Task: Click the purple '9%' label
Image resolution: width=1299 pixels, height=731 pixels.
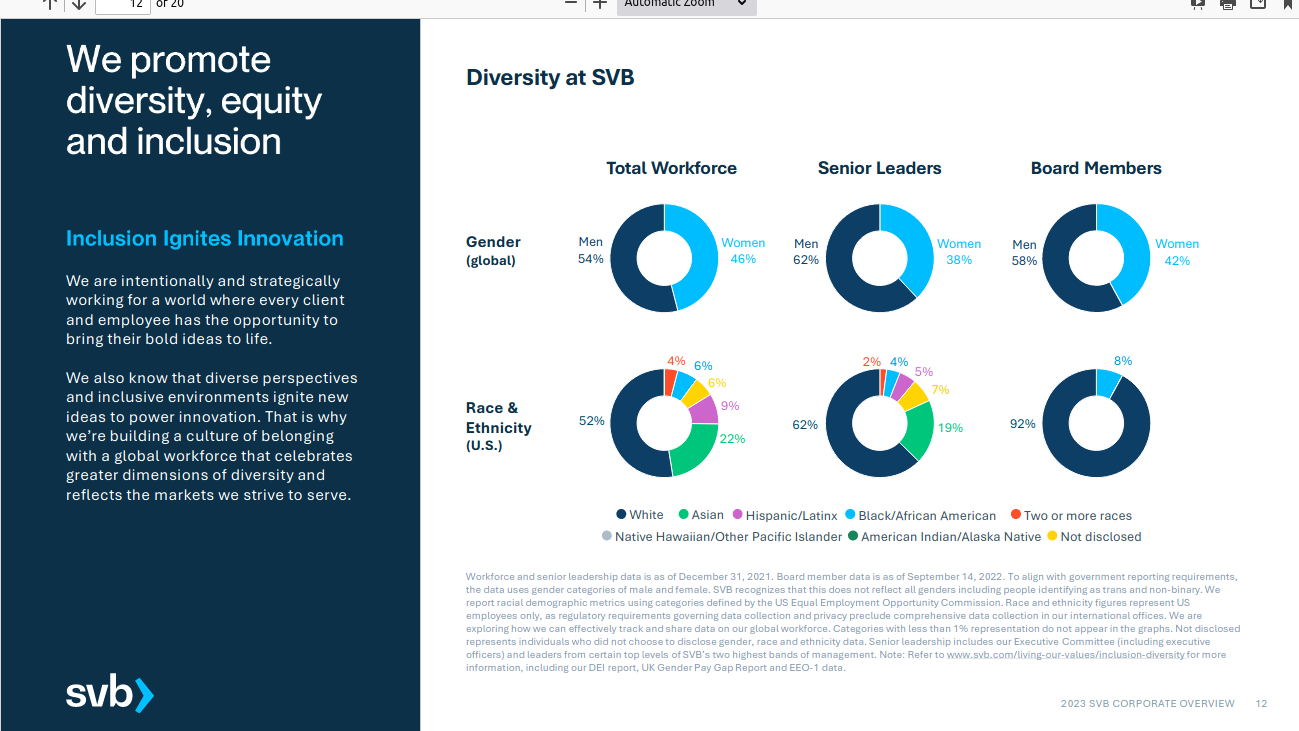Action: [x=730, y=406]
